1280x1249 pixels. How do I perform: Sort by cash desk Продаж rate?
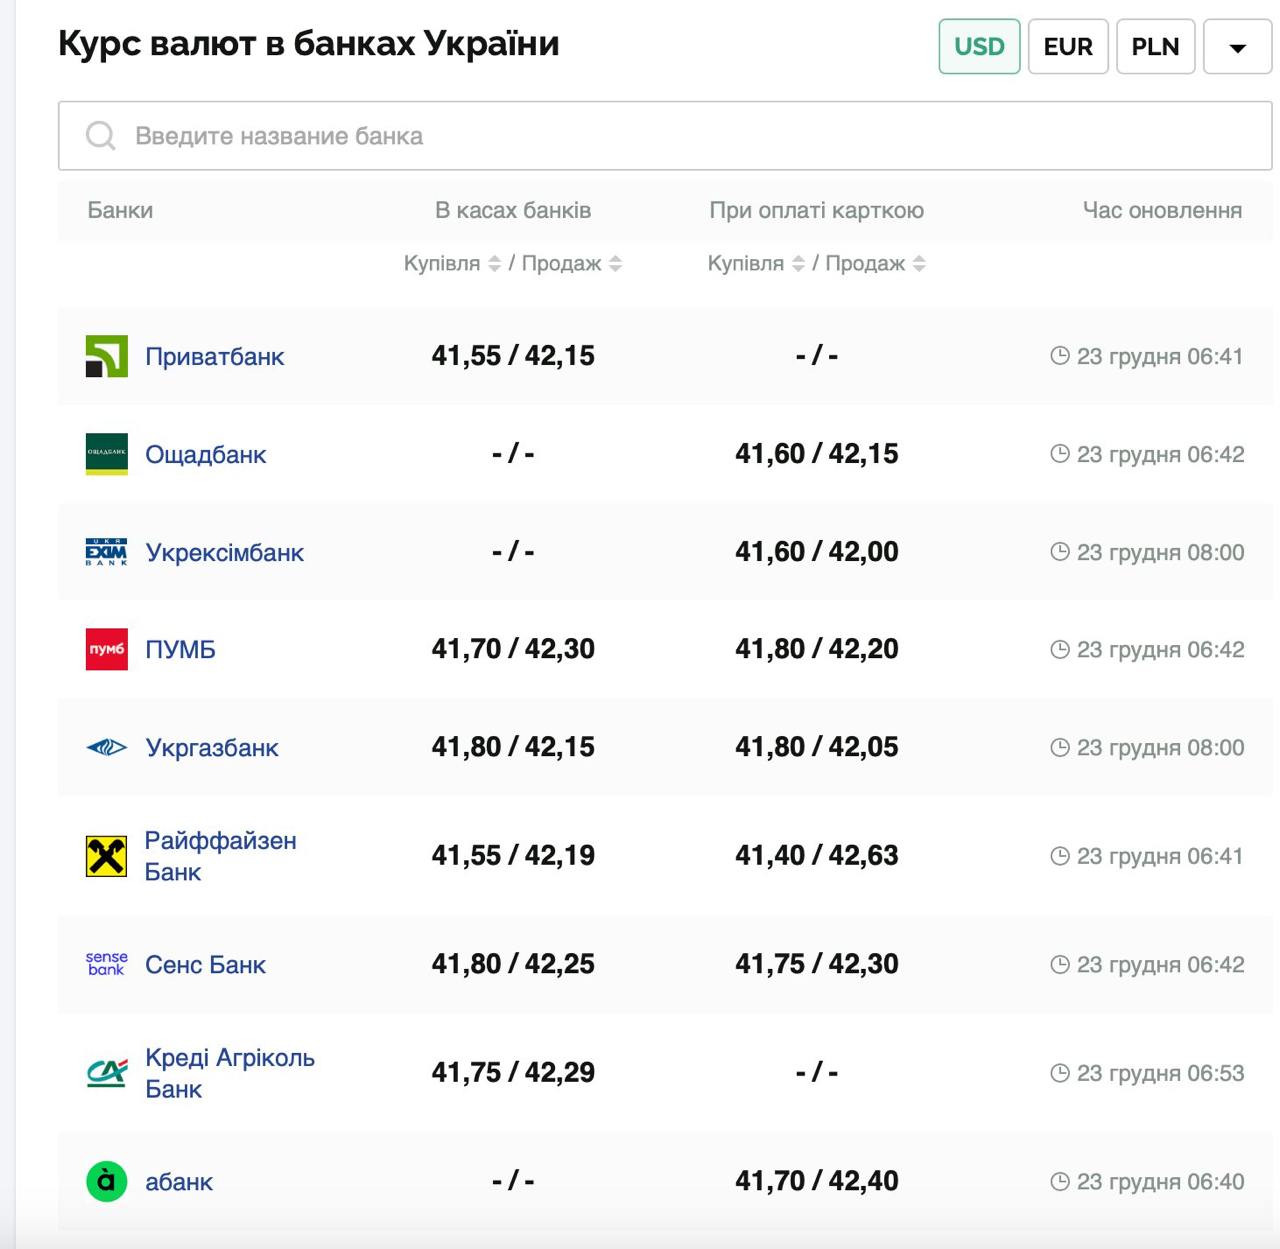616,264
